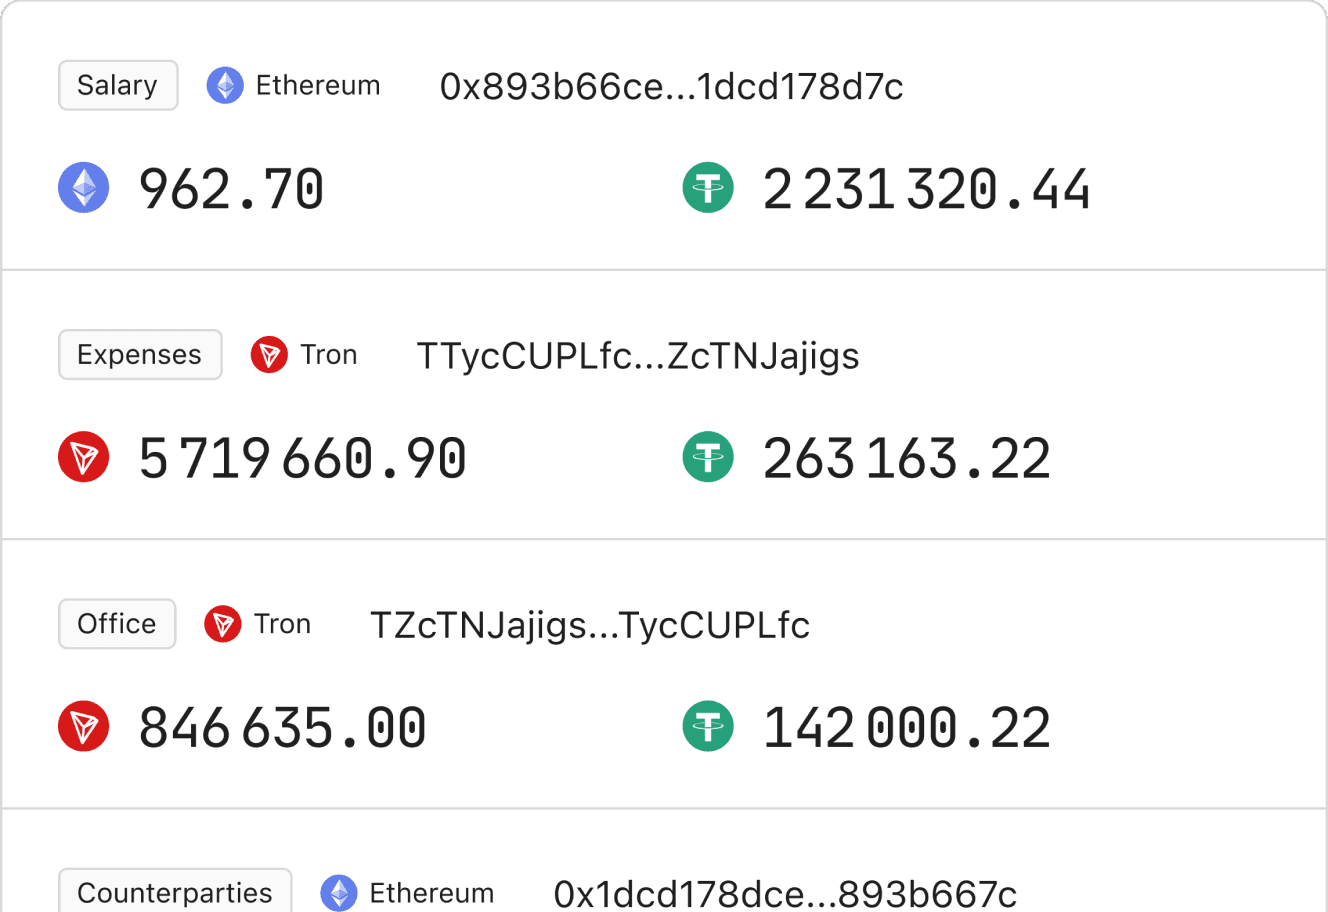The height and width of the screenshot is (912, 1328).
Task: Click the small Tron icon beside Office tag
Action: click(223, 624)
